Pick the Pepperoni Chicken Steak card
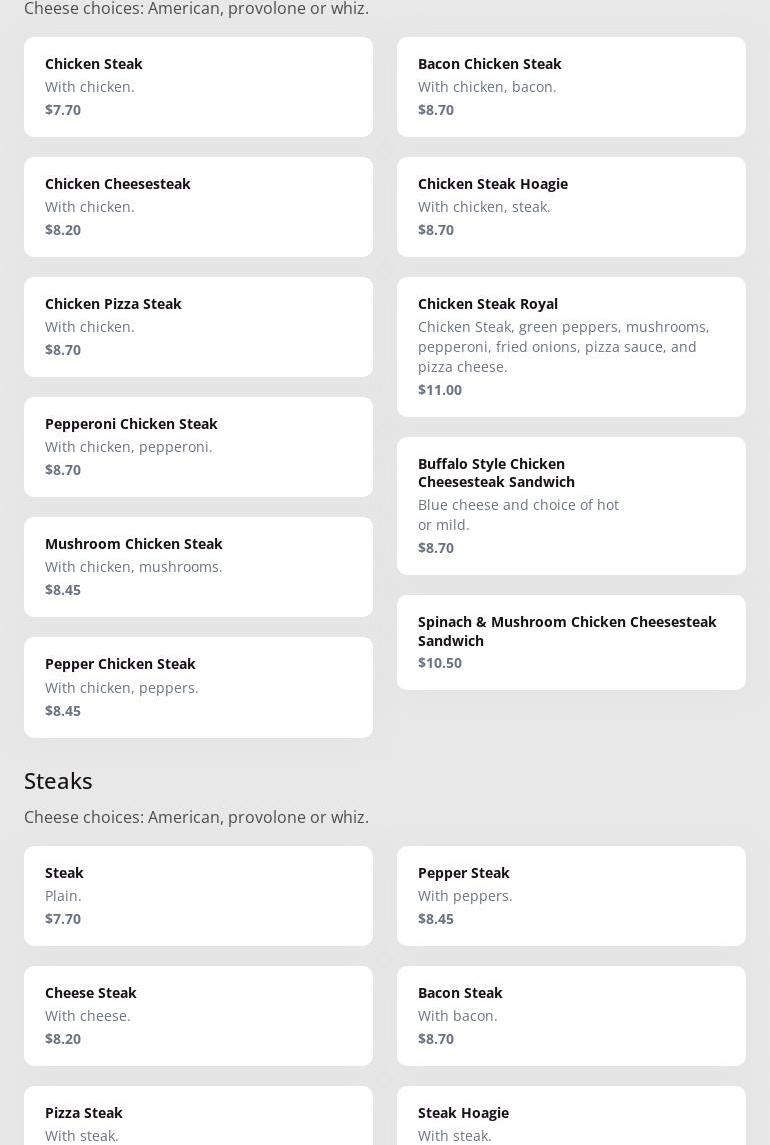Screen dimensions: 770x1145 coord(198,447)
